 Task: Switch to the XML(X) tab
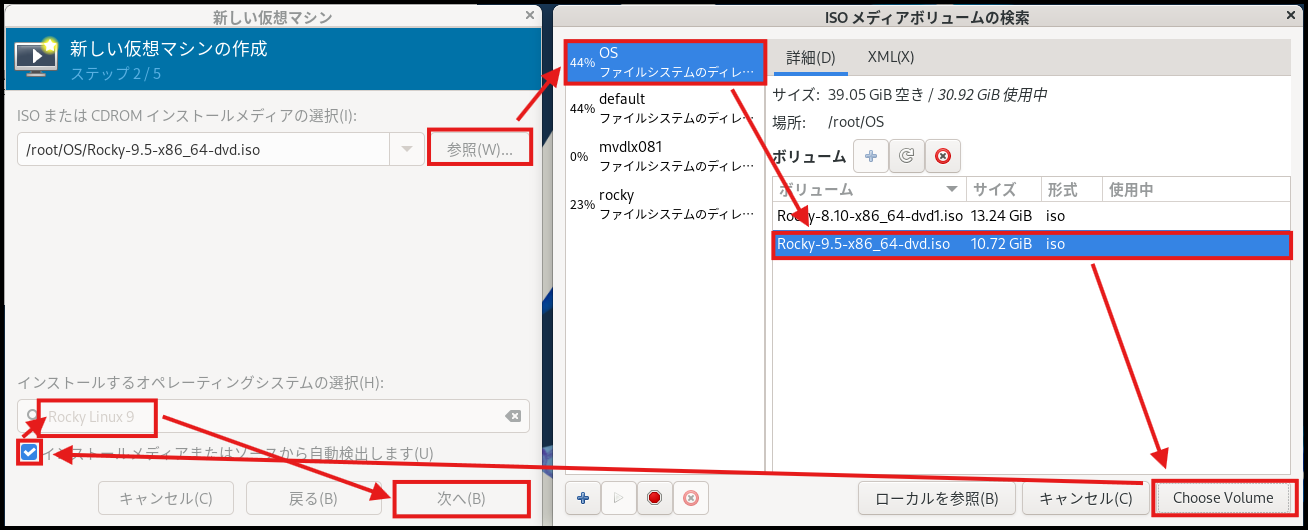pyautogui.click(x=891, y=57)
